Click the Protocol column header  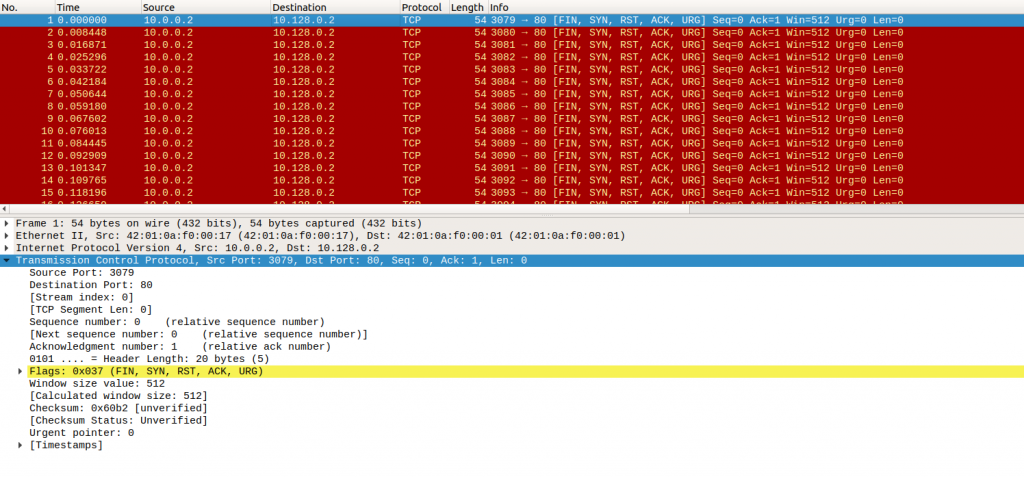coord(421,7)
